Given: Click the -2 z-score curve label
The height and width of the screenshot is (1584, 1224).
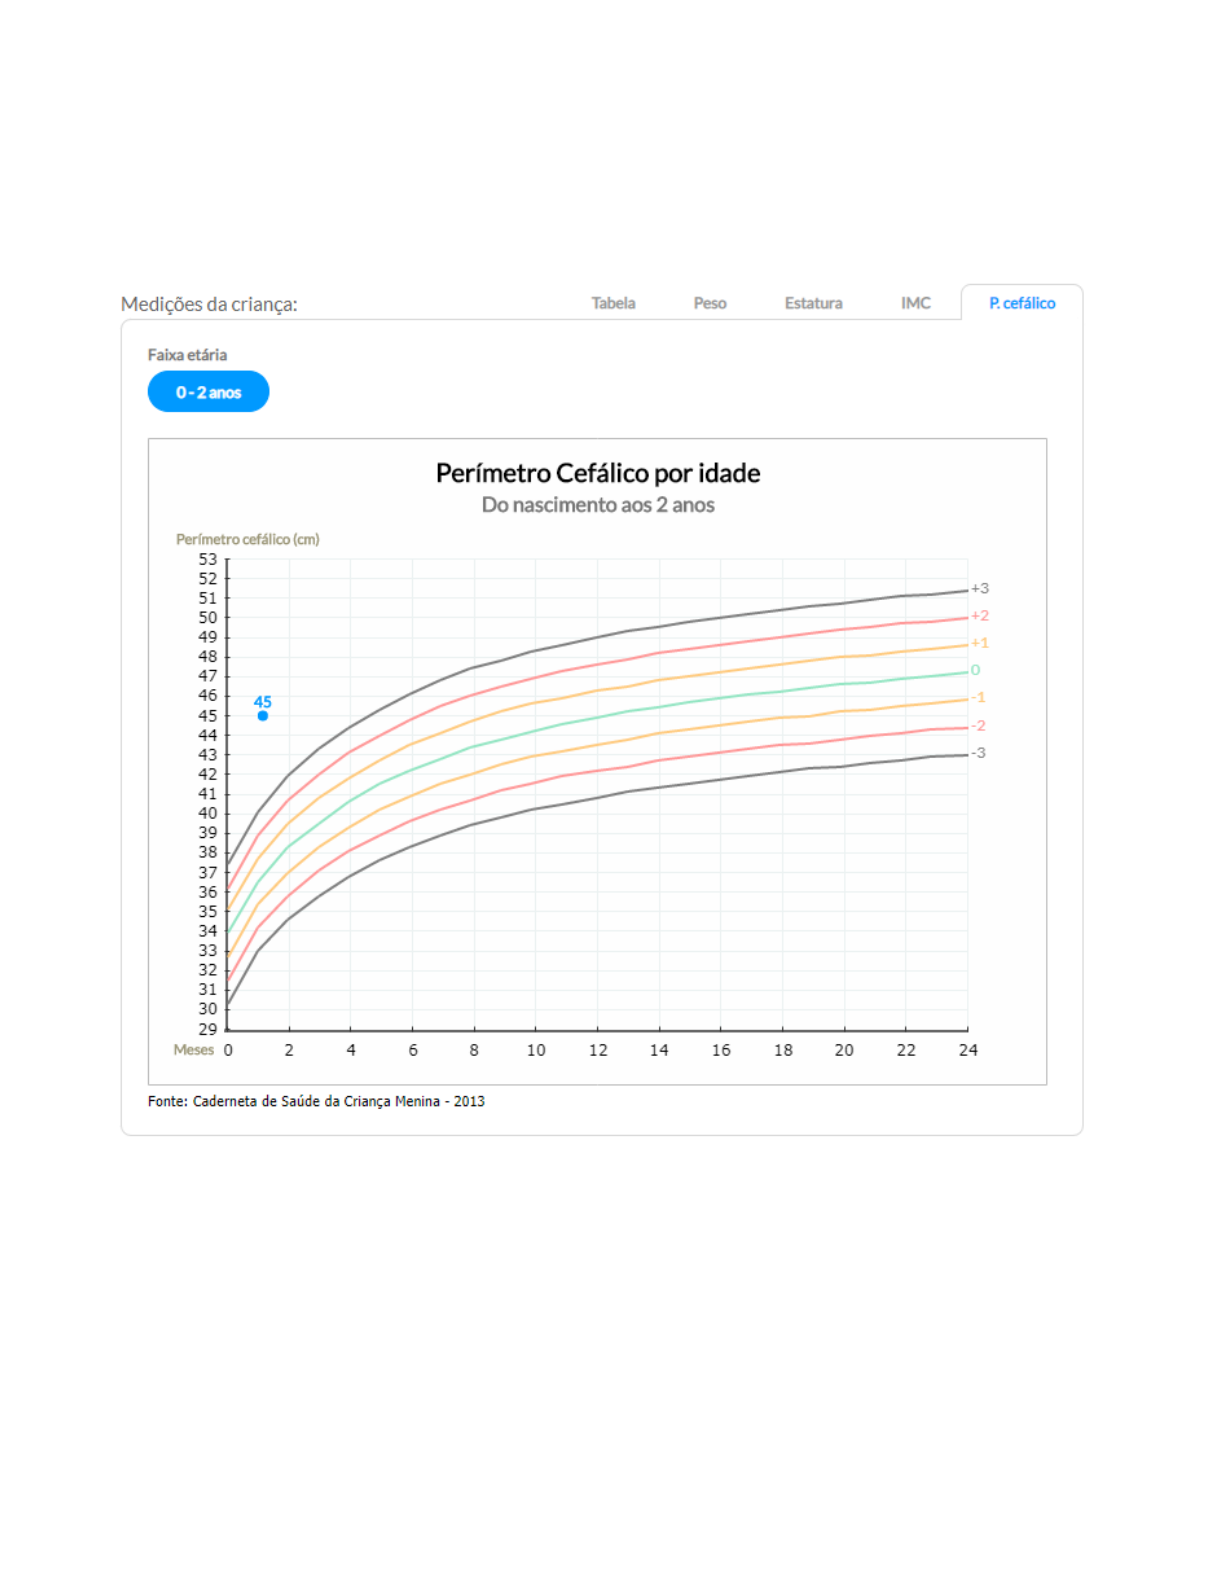Looking at the screenshot, I should [x=978, y=726].
